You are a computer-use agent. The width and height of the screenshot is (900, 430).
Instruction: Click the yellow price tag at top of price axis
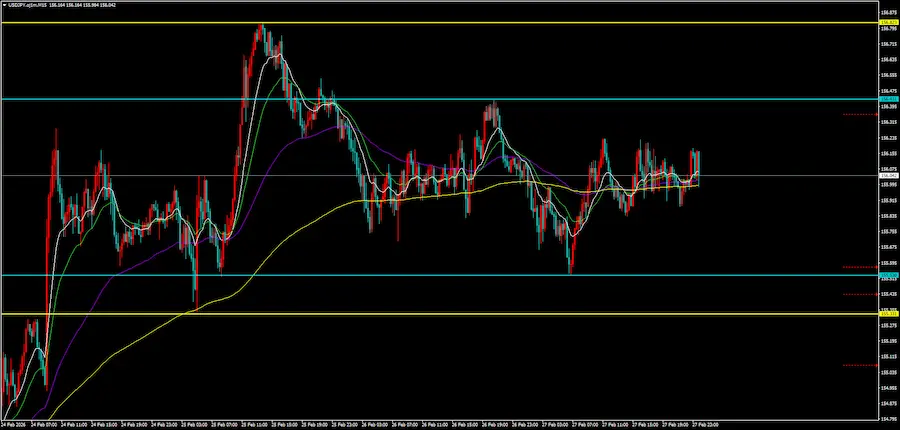point(888,22)
